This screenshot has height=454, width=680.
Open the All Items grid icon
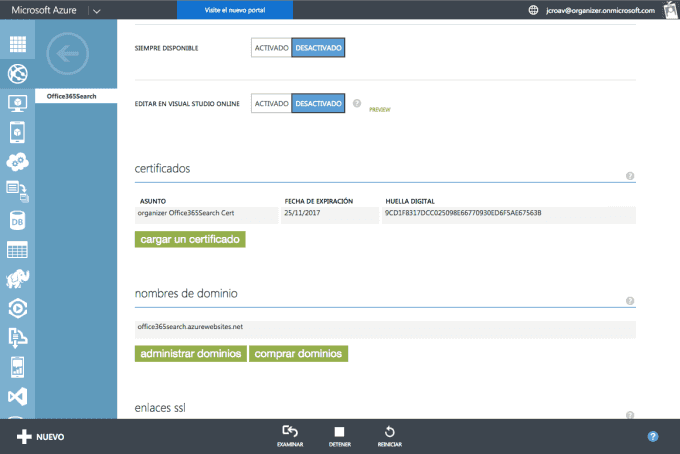pyautogui.click(x=18, y=44)
